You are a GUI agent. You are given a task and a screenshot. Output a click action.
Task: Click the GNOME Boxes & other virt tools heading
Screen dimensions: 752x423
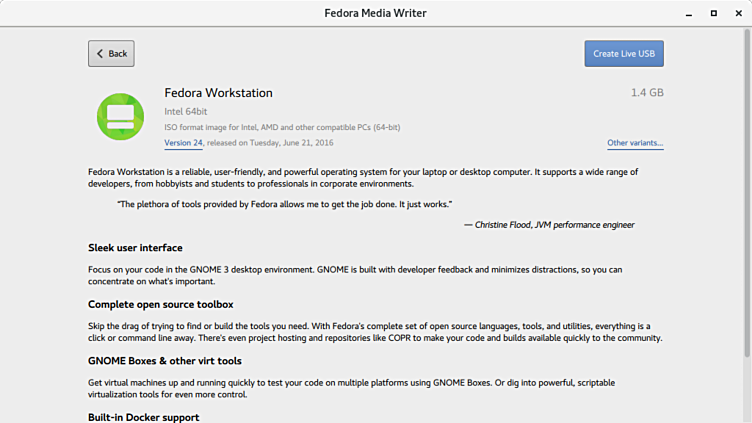pos(164,361)
